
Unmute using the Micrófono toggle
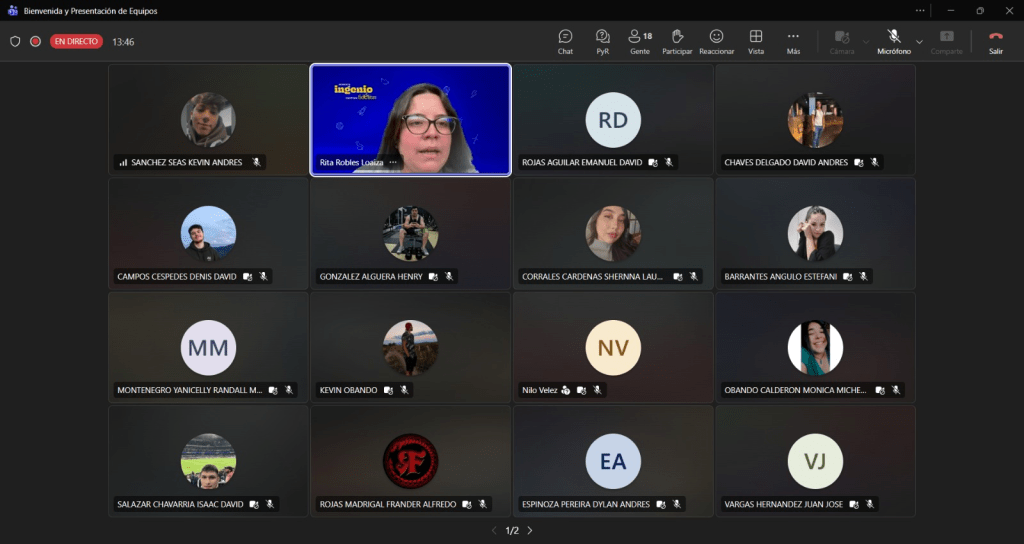point(894,41)
